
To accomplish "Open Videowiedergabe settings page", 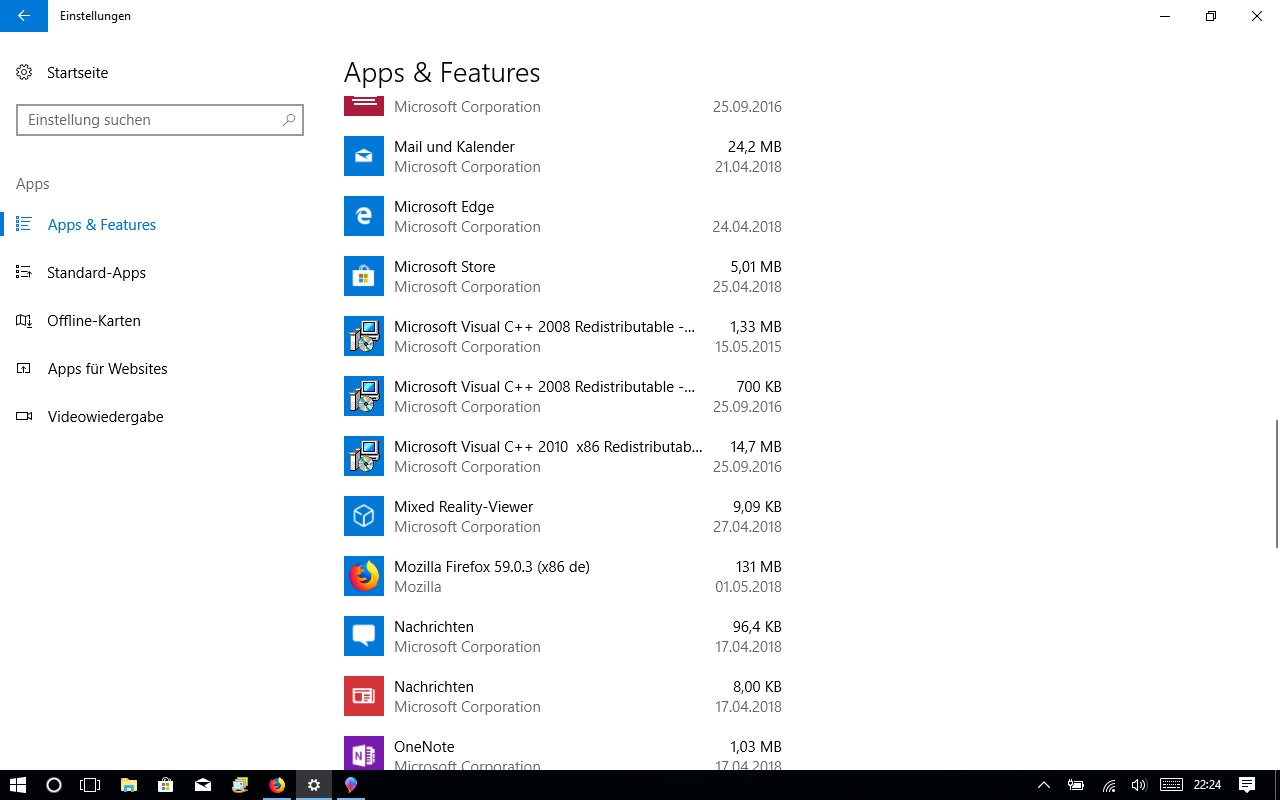I will coord(105,417).
